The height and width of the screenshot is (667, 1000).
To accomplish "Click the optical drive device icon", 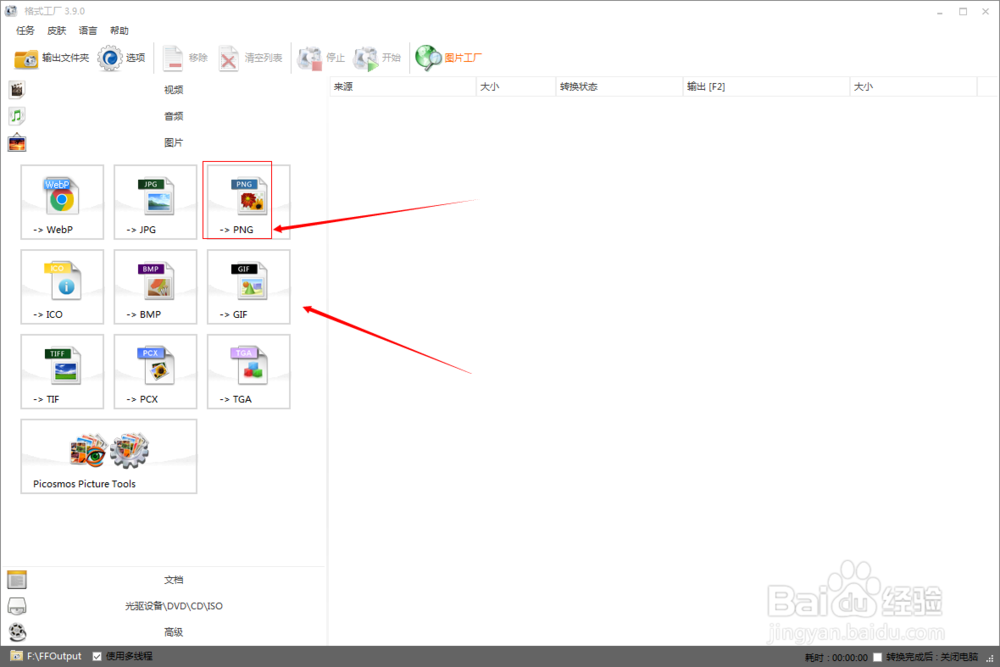I will (x=17, y=606).
